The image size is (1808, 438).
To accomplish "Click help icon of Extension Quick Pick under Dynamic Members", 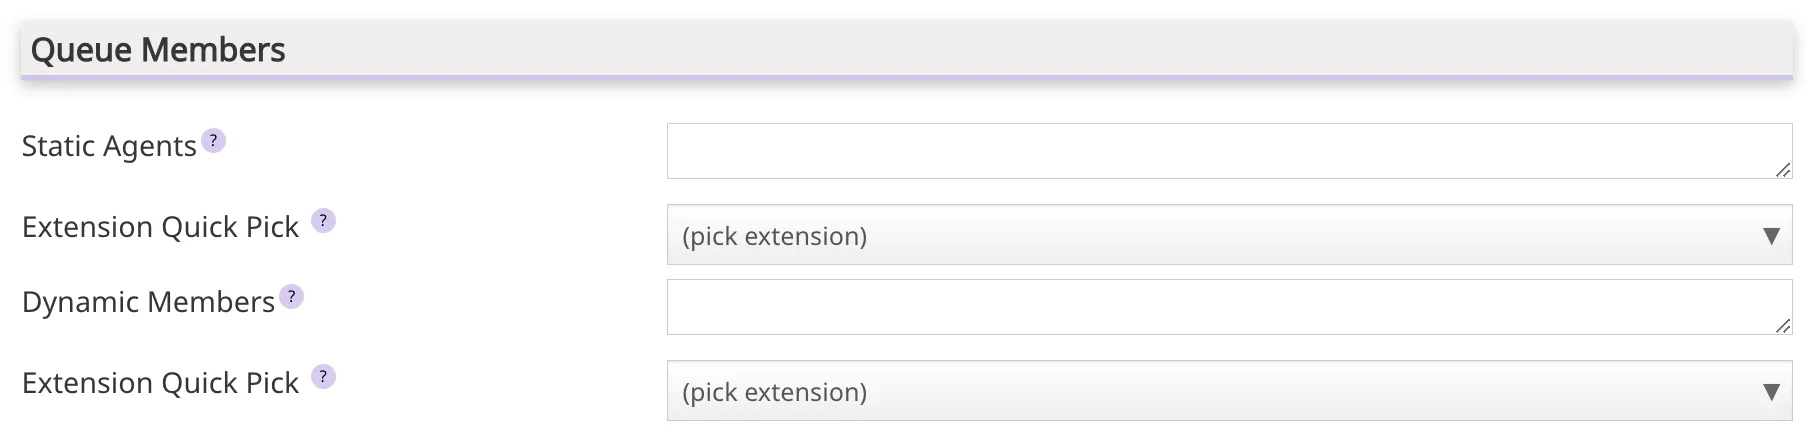I will point(323,377).
